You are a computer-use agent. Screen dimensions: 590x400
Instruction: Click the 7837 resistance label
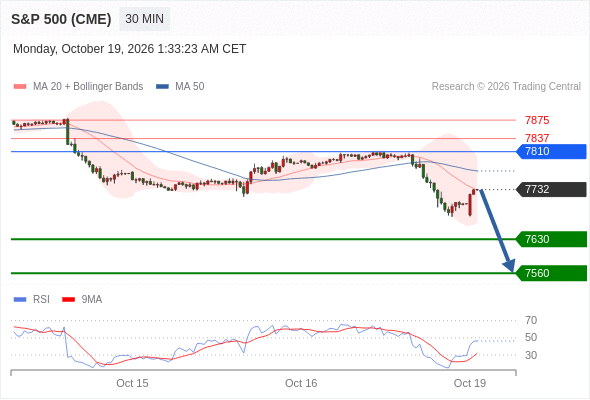537,138
